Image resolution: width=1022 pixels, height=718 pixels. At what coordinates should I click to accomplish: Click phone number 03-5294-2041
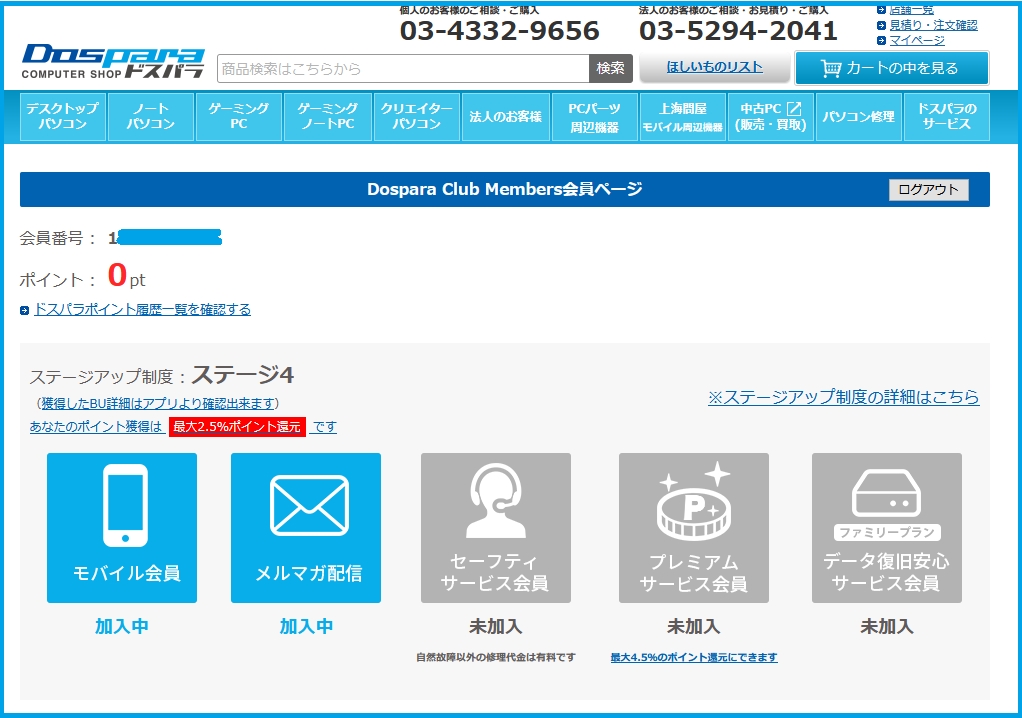tap(738, 31)
